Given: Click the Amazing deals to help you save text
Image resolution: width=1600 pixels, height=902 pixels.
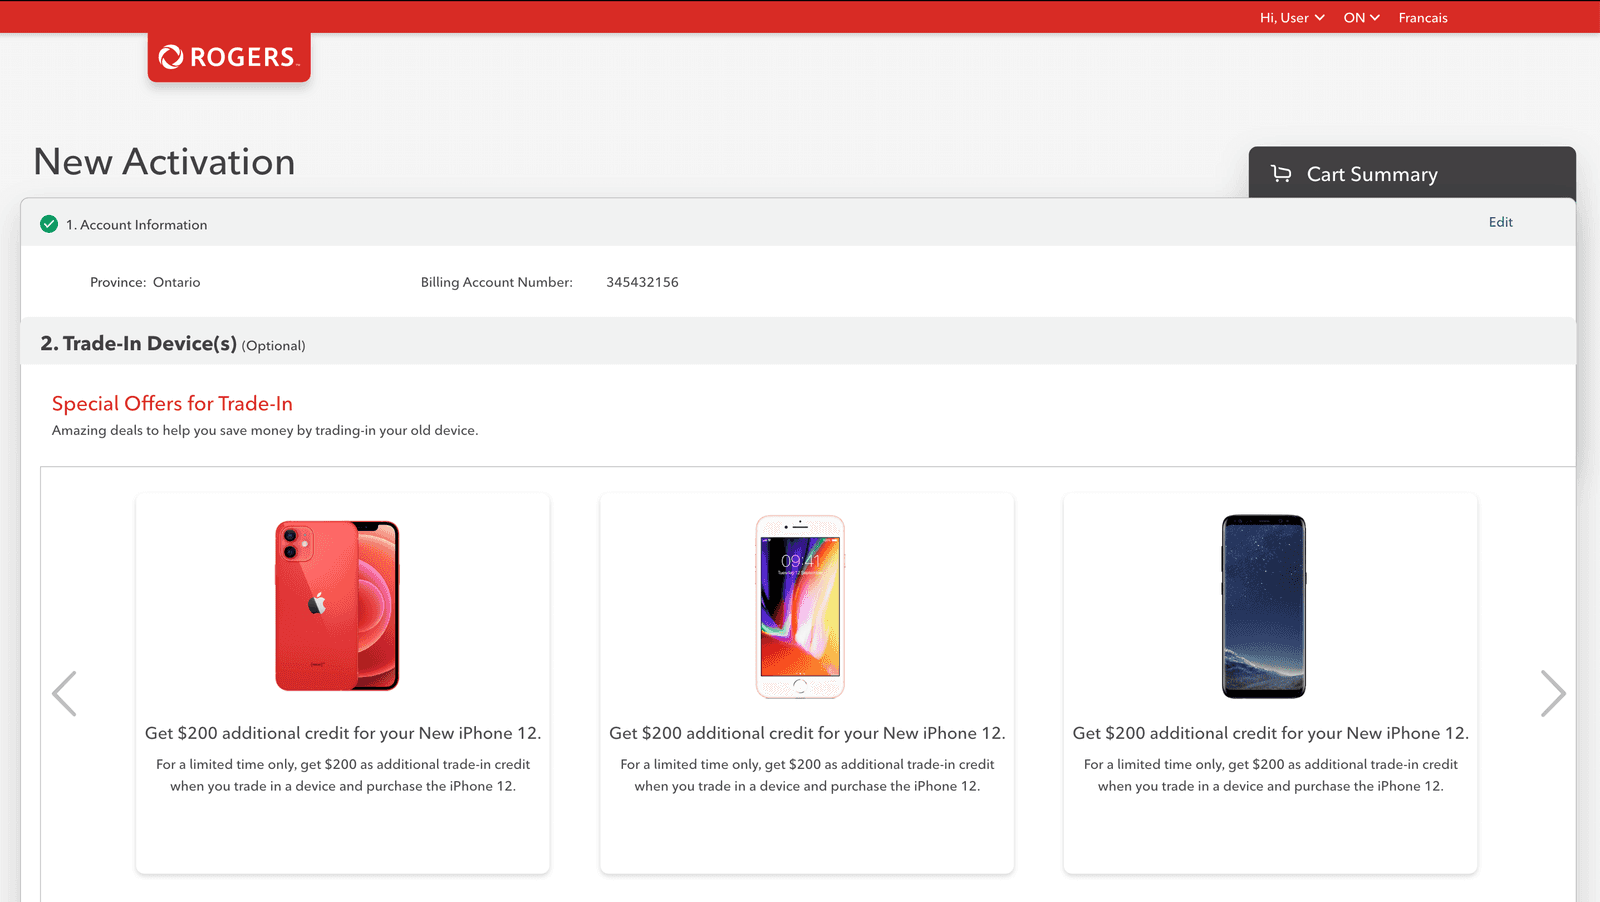Looking at the screenshot, I should [x=265, y=430].
